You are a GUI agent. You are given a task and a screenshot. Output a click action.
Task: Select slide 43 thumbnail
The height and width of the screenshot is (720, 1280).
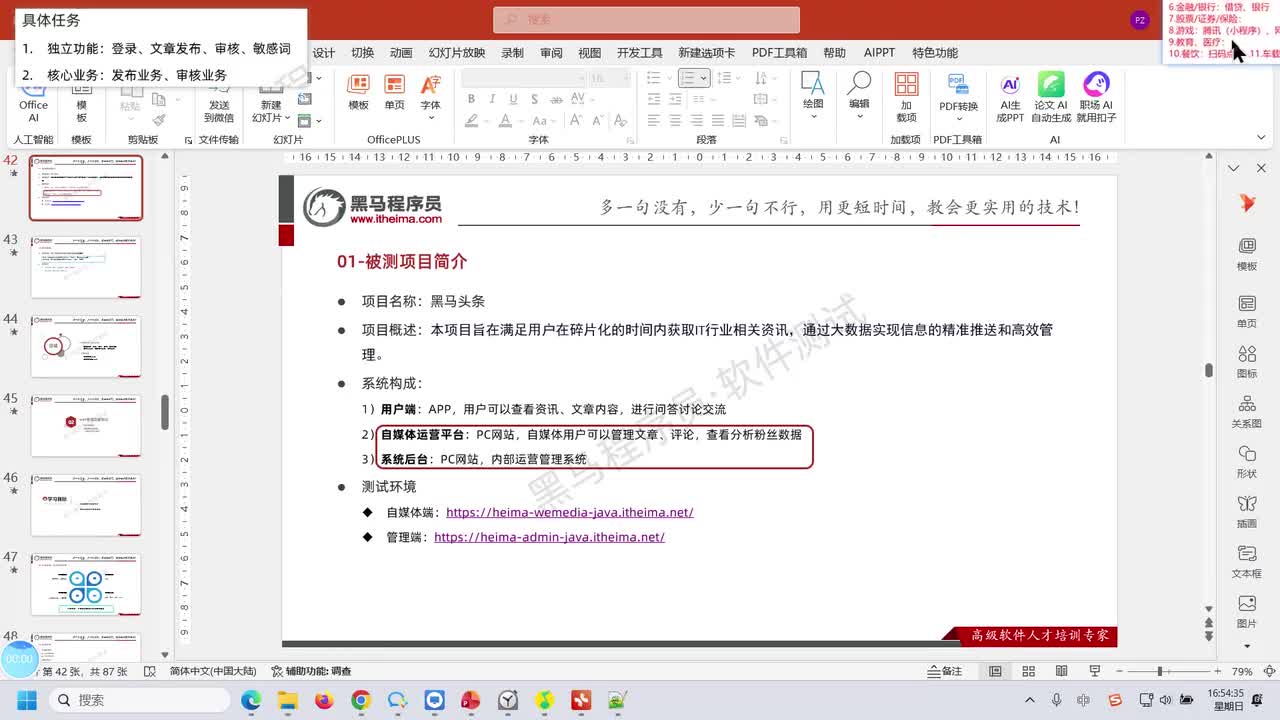coord(86,267)
